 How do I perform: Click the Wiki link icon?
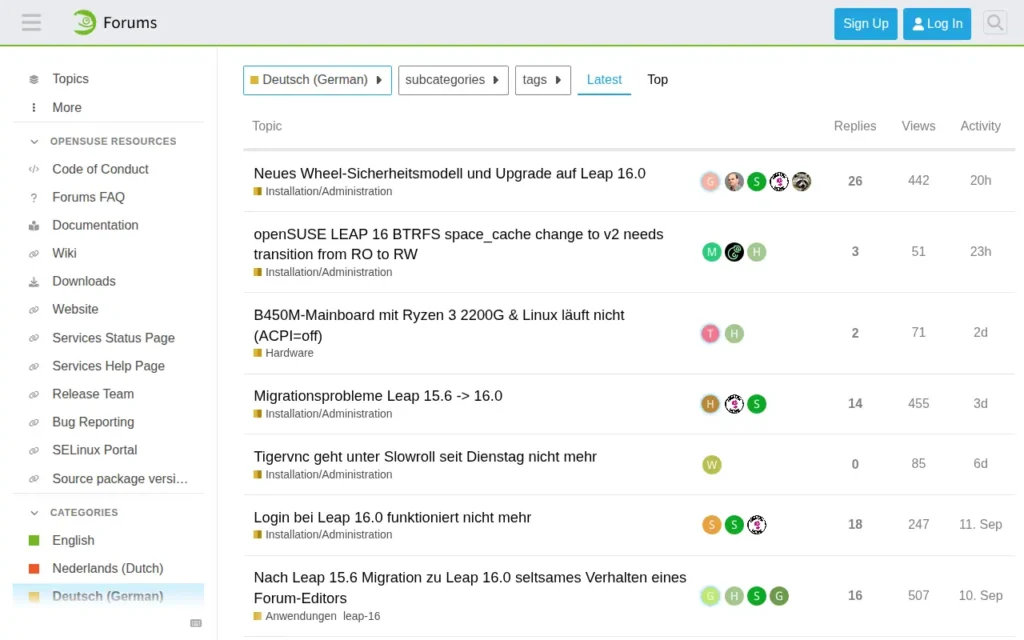(34, 253)
